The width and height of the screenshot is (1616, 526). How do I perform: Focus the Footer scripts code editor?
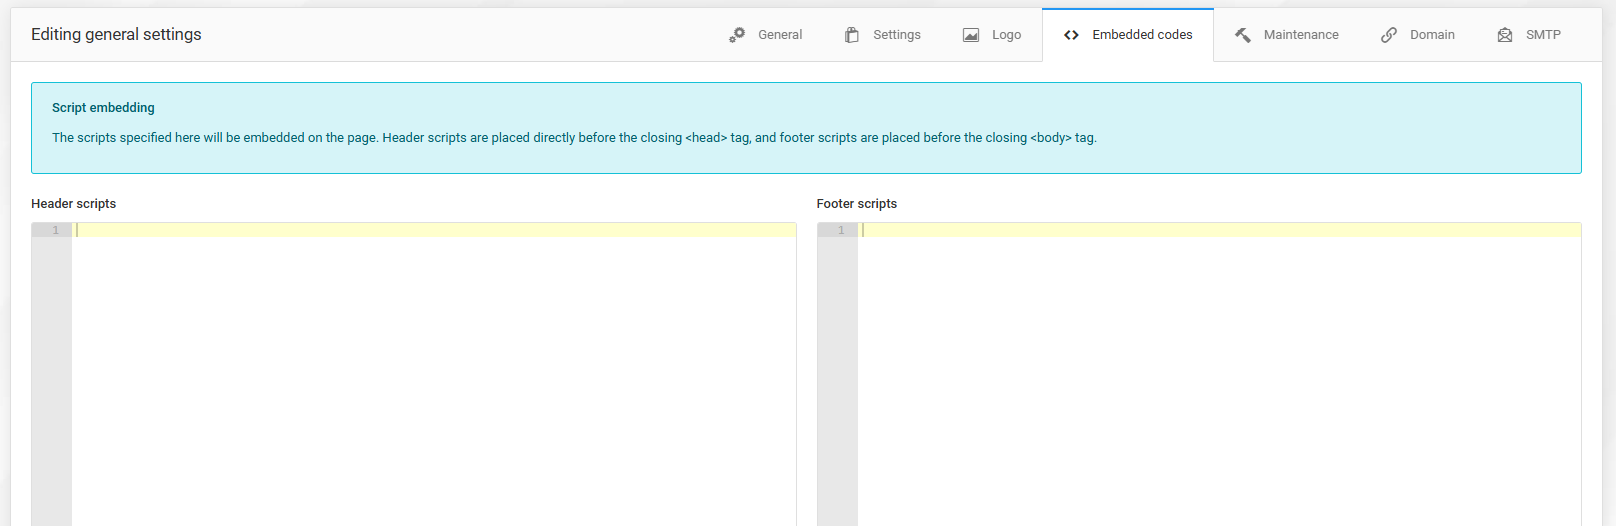1218,370
